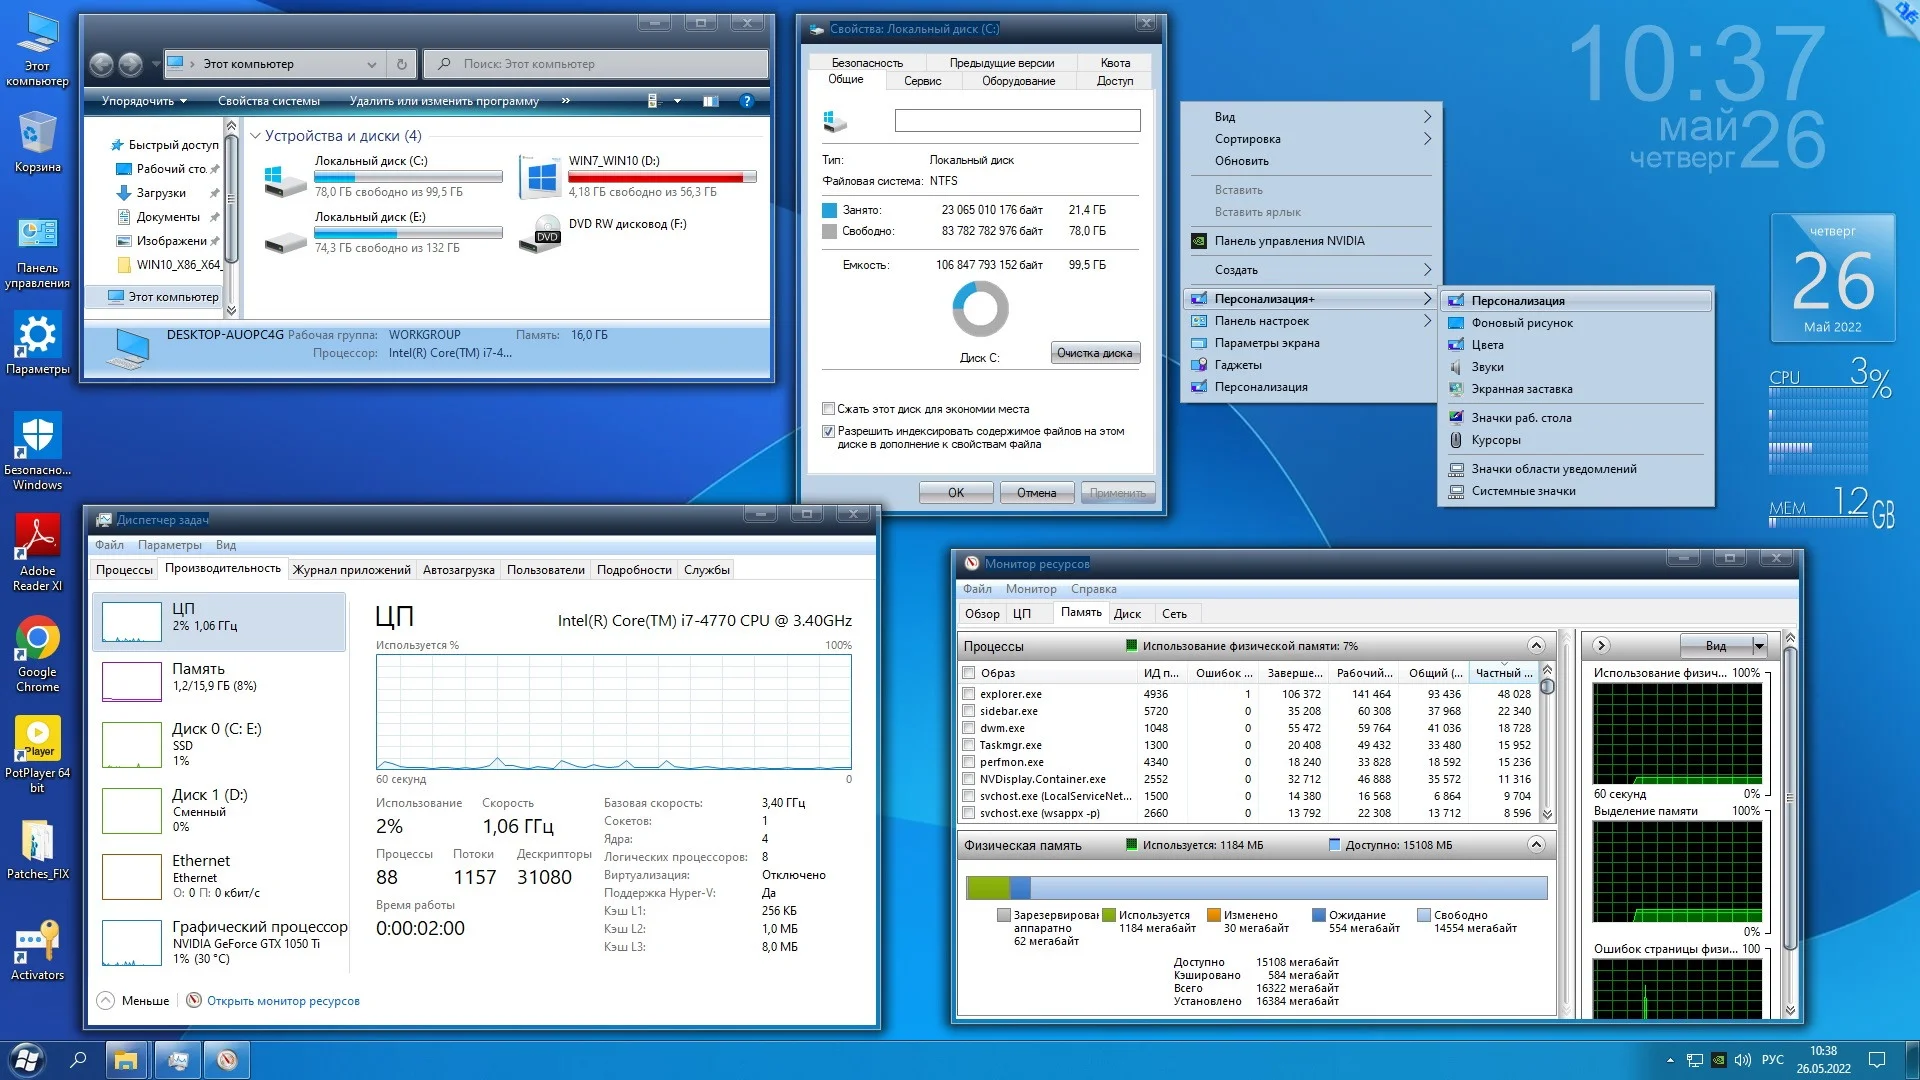
Task: Click the Очистка диска button
Action: (1094, 353)
